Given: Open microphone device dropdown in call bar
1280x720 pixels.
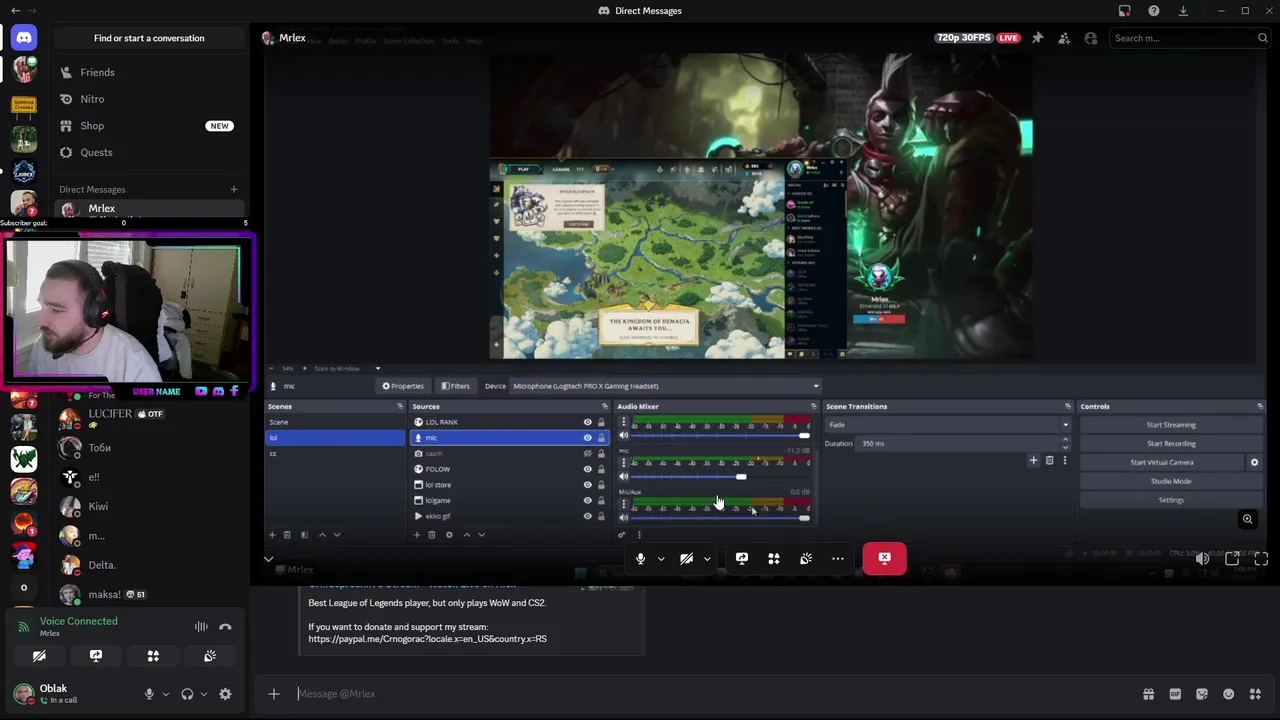Looking at the screenshot, I should (661, 559).
